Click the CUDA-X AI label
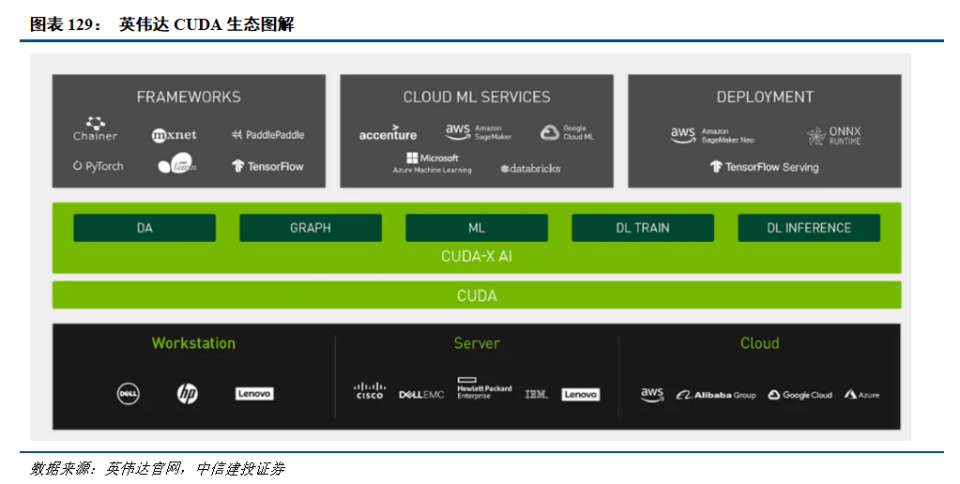 (476, 256)
